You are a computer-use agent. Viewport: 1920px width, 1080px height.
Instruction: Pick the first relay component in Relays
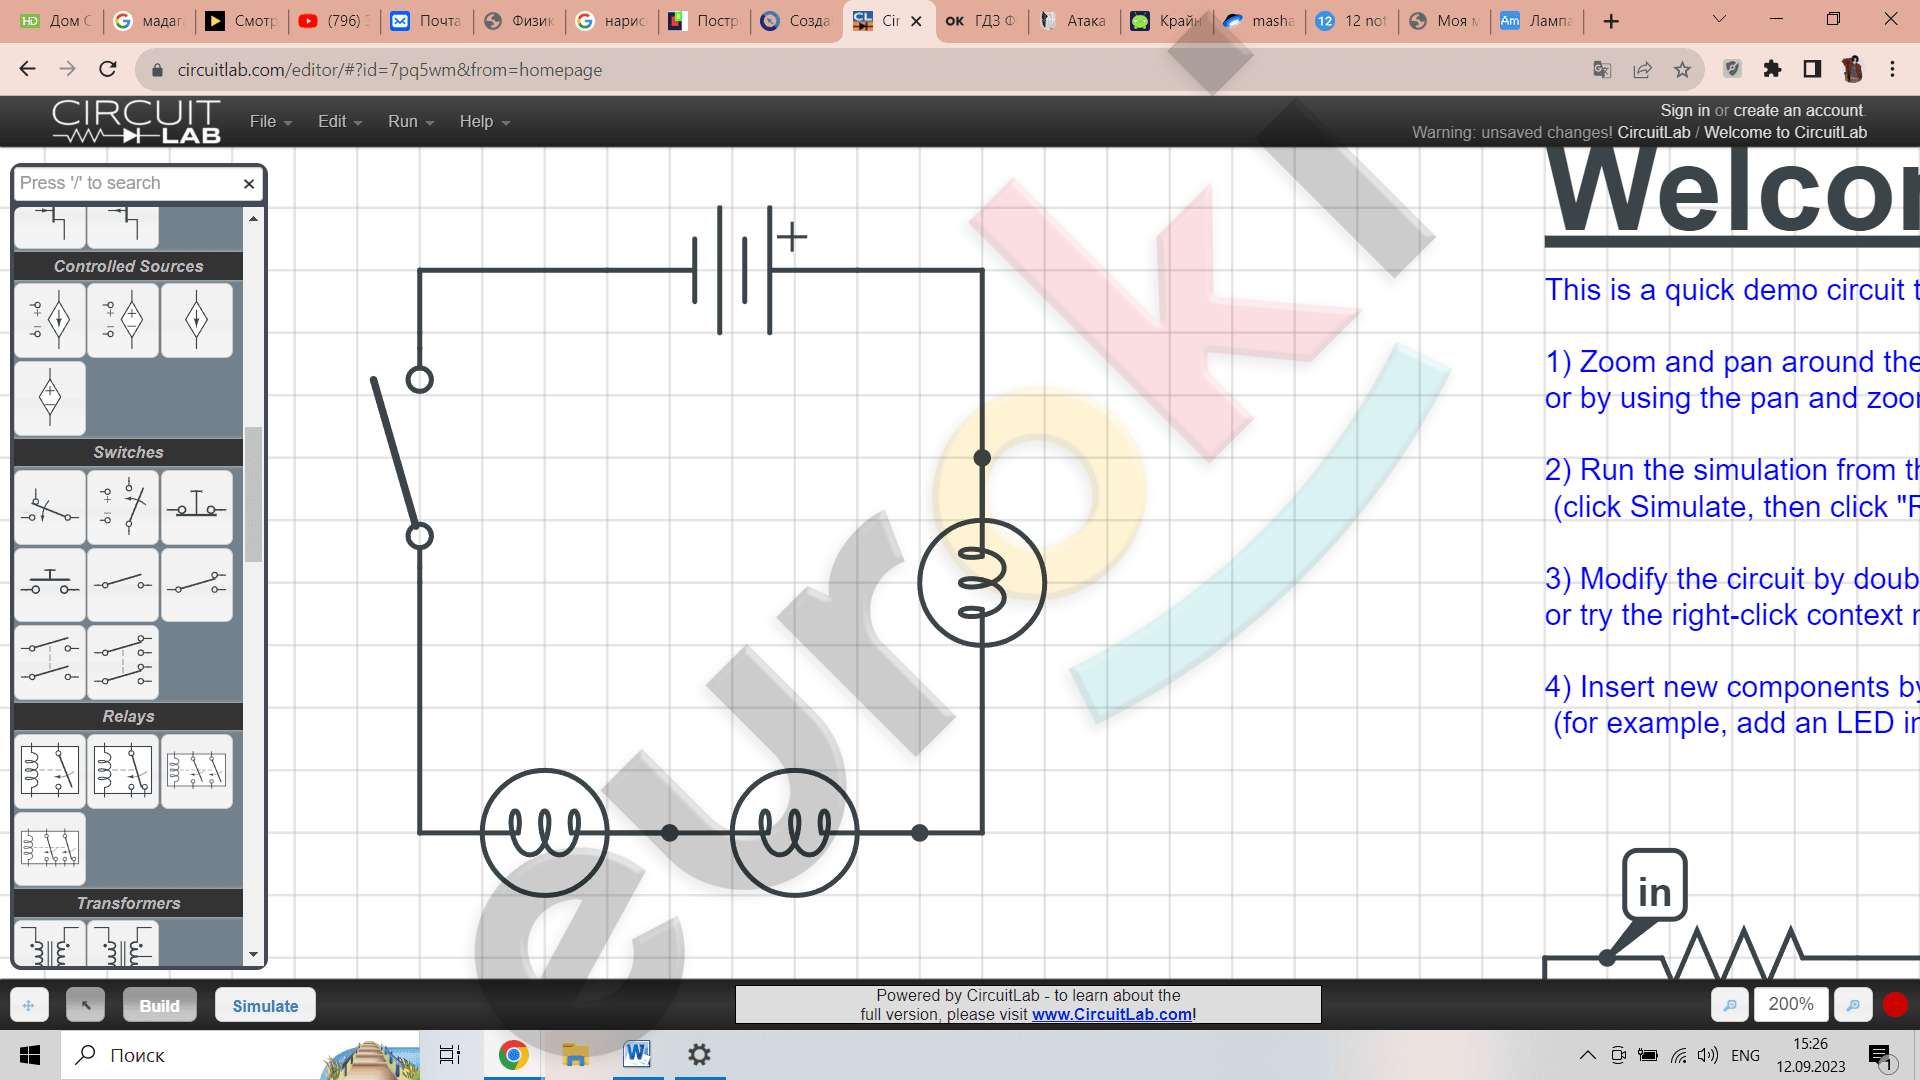pos(50,771)
